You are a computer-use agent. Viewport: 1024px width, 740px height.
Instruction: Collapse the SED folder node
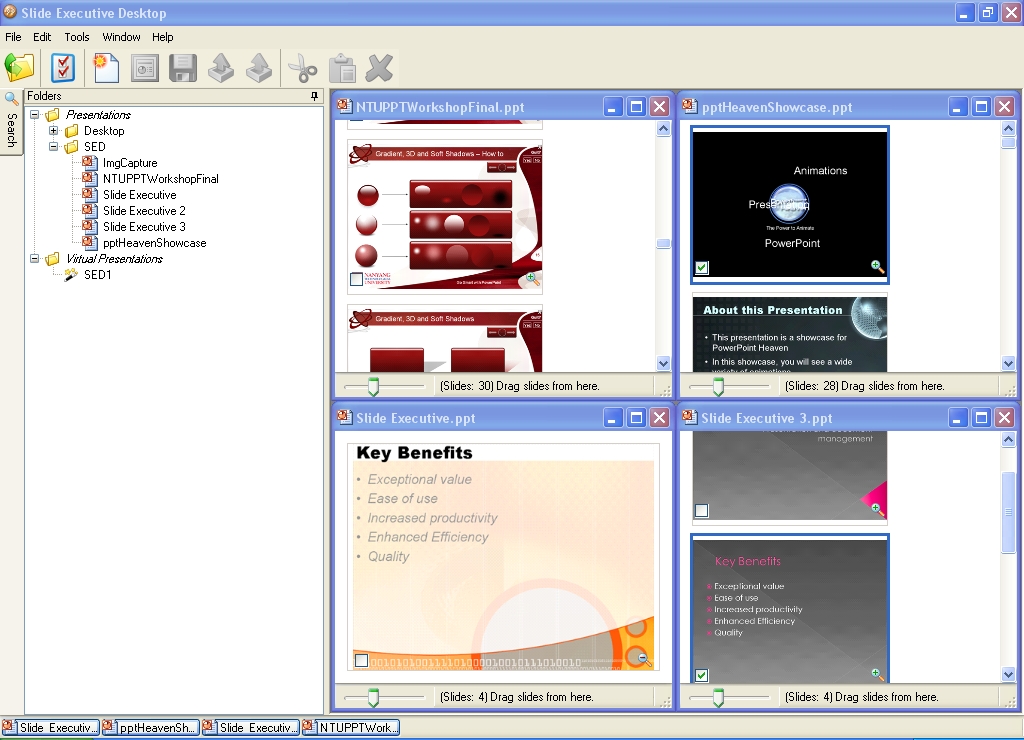pyautogui.click(x=54, y=146)
